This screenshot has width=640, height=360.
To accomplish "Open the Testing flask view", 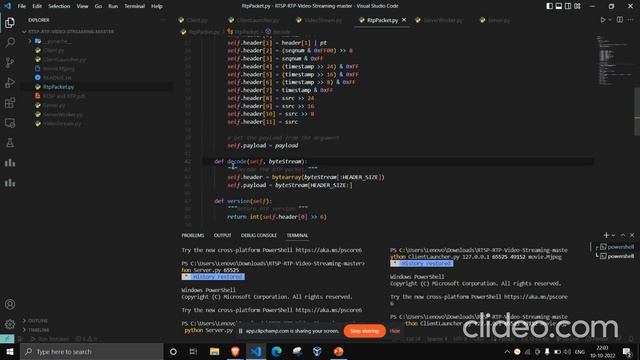I will (10, 142).
